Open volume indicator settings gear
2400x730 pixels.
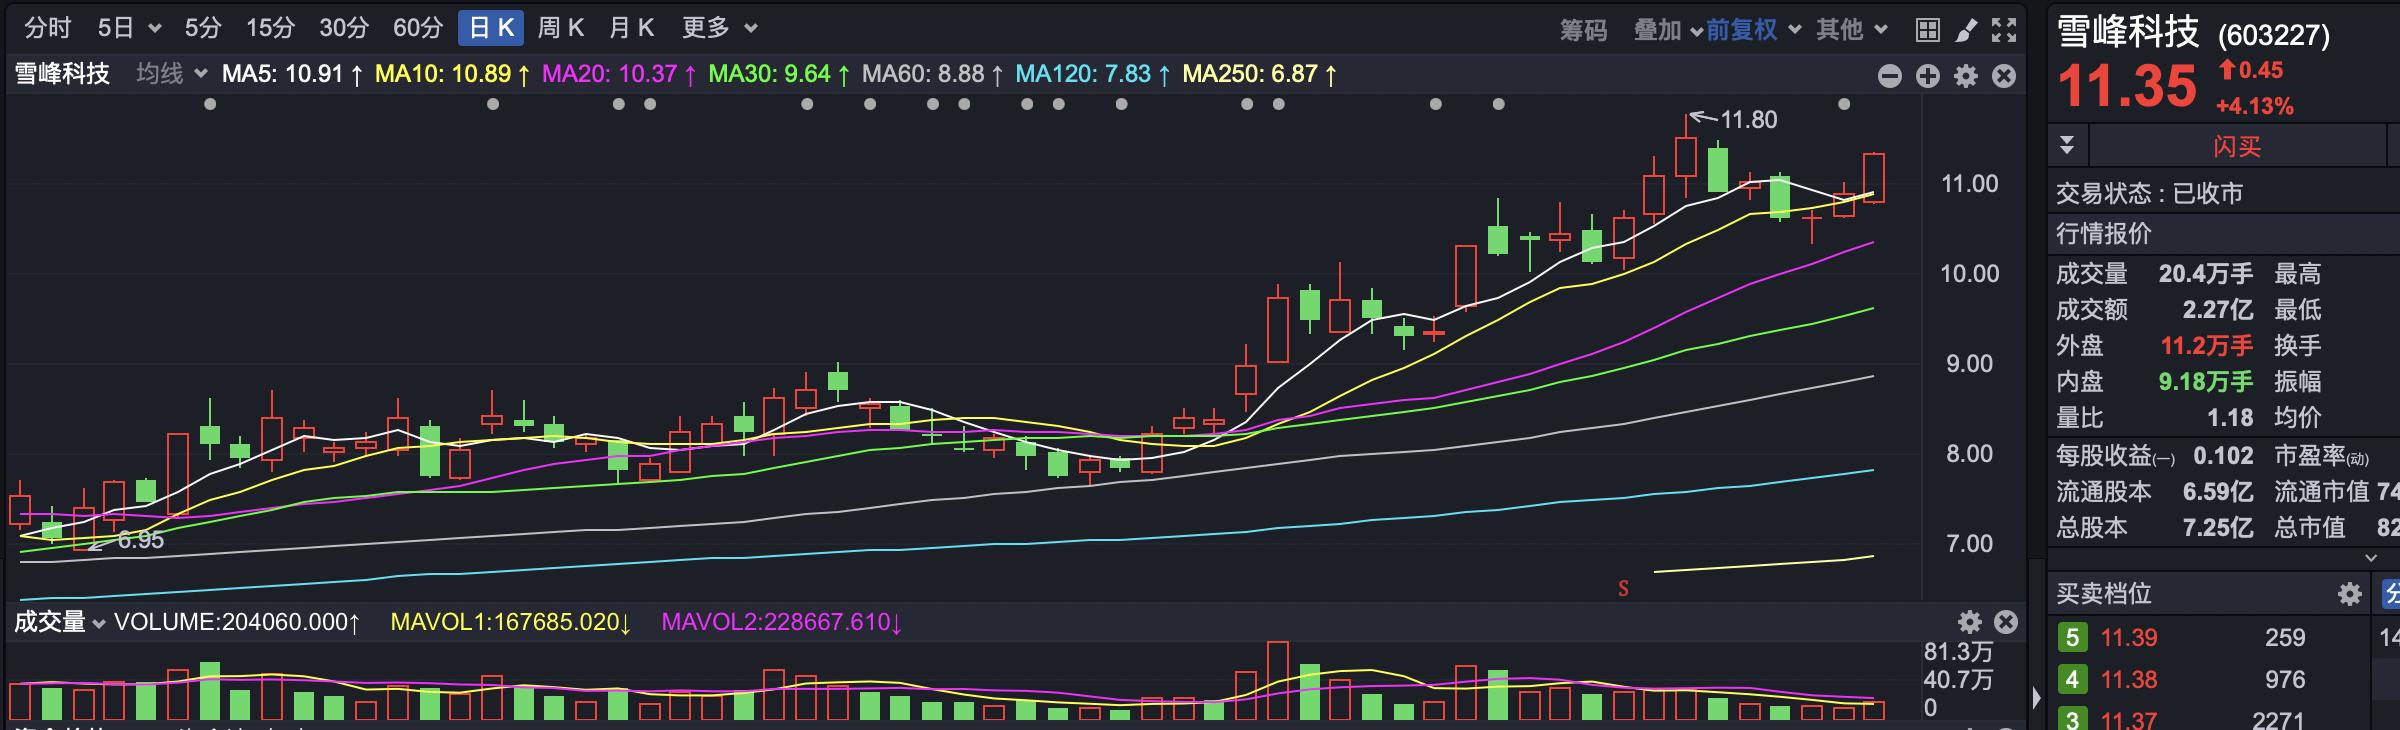click(1969, 622)
